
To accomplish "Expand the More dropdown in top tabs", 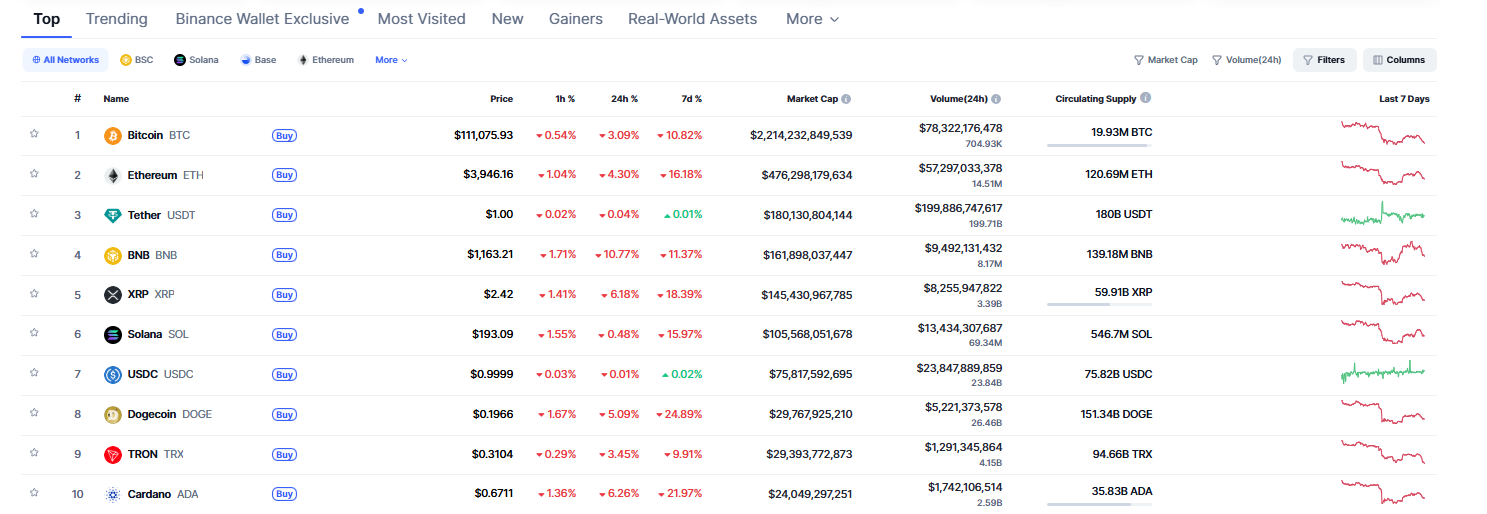I will (812, 19).
